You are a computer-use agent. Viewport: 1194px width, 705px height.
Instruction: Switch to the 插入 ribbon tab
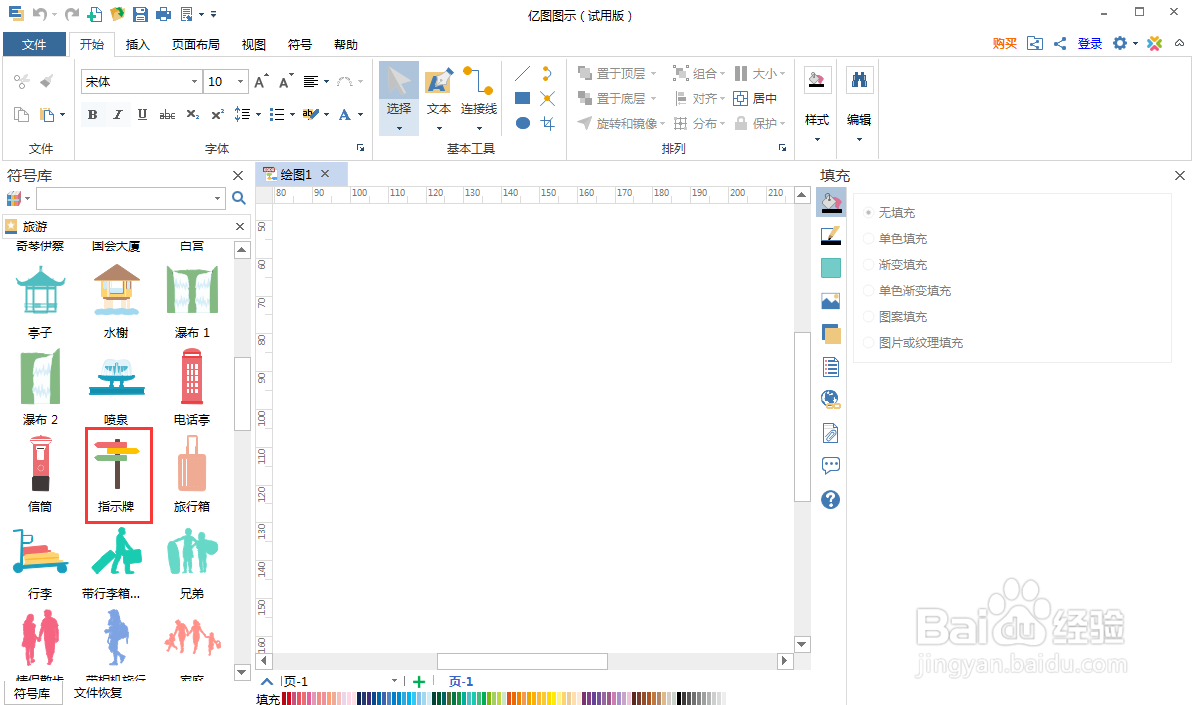click(137, 44)
